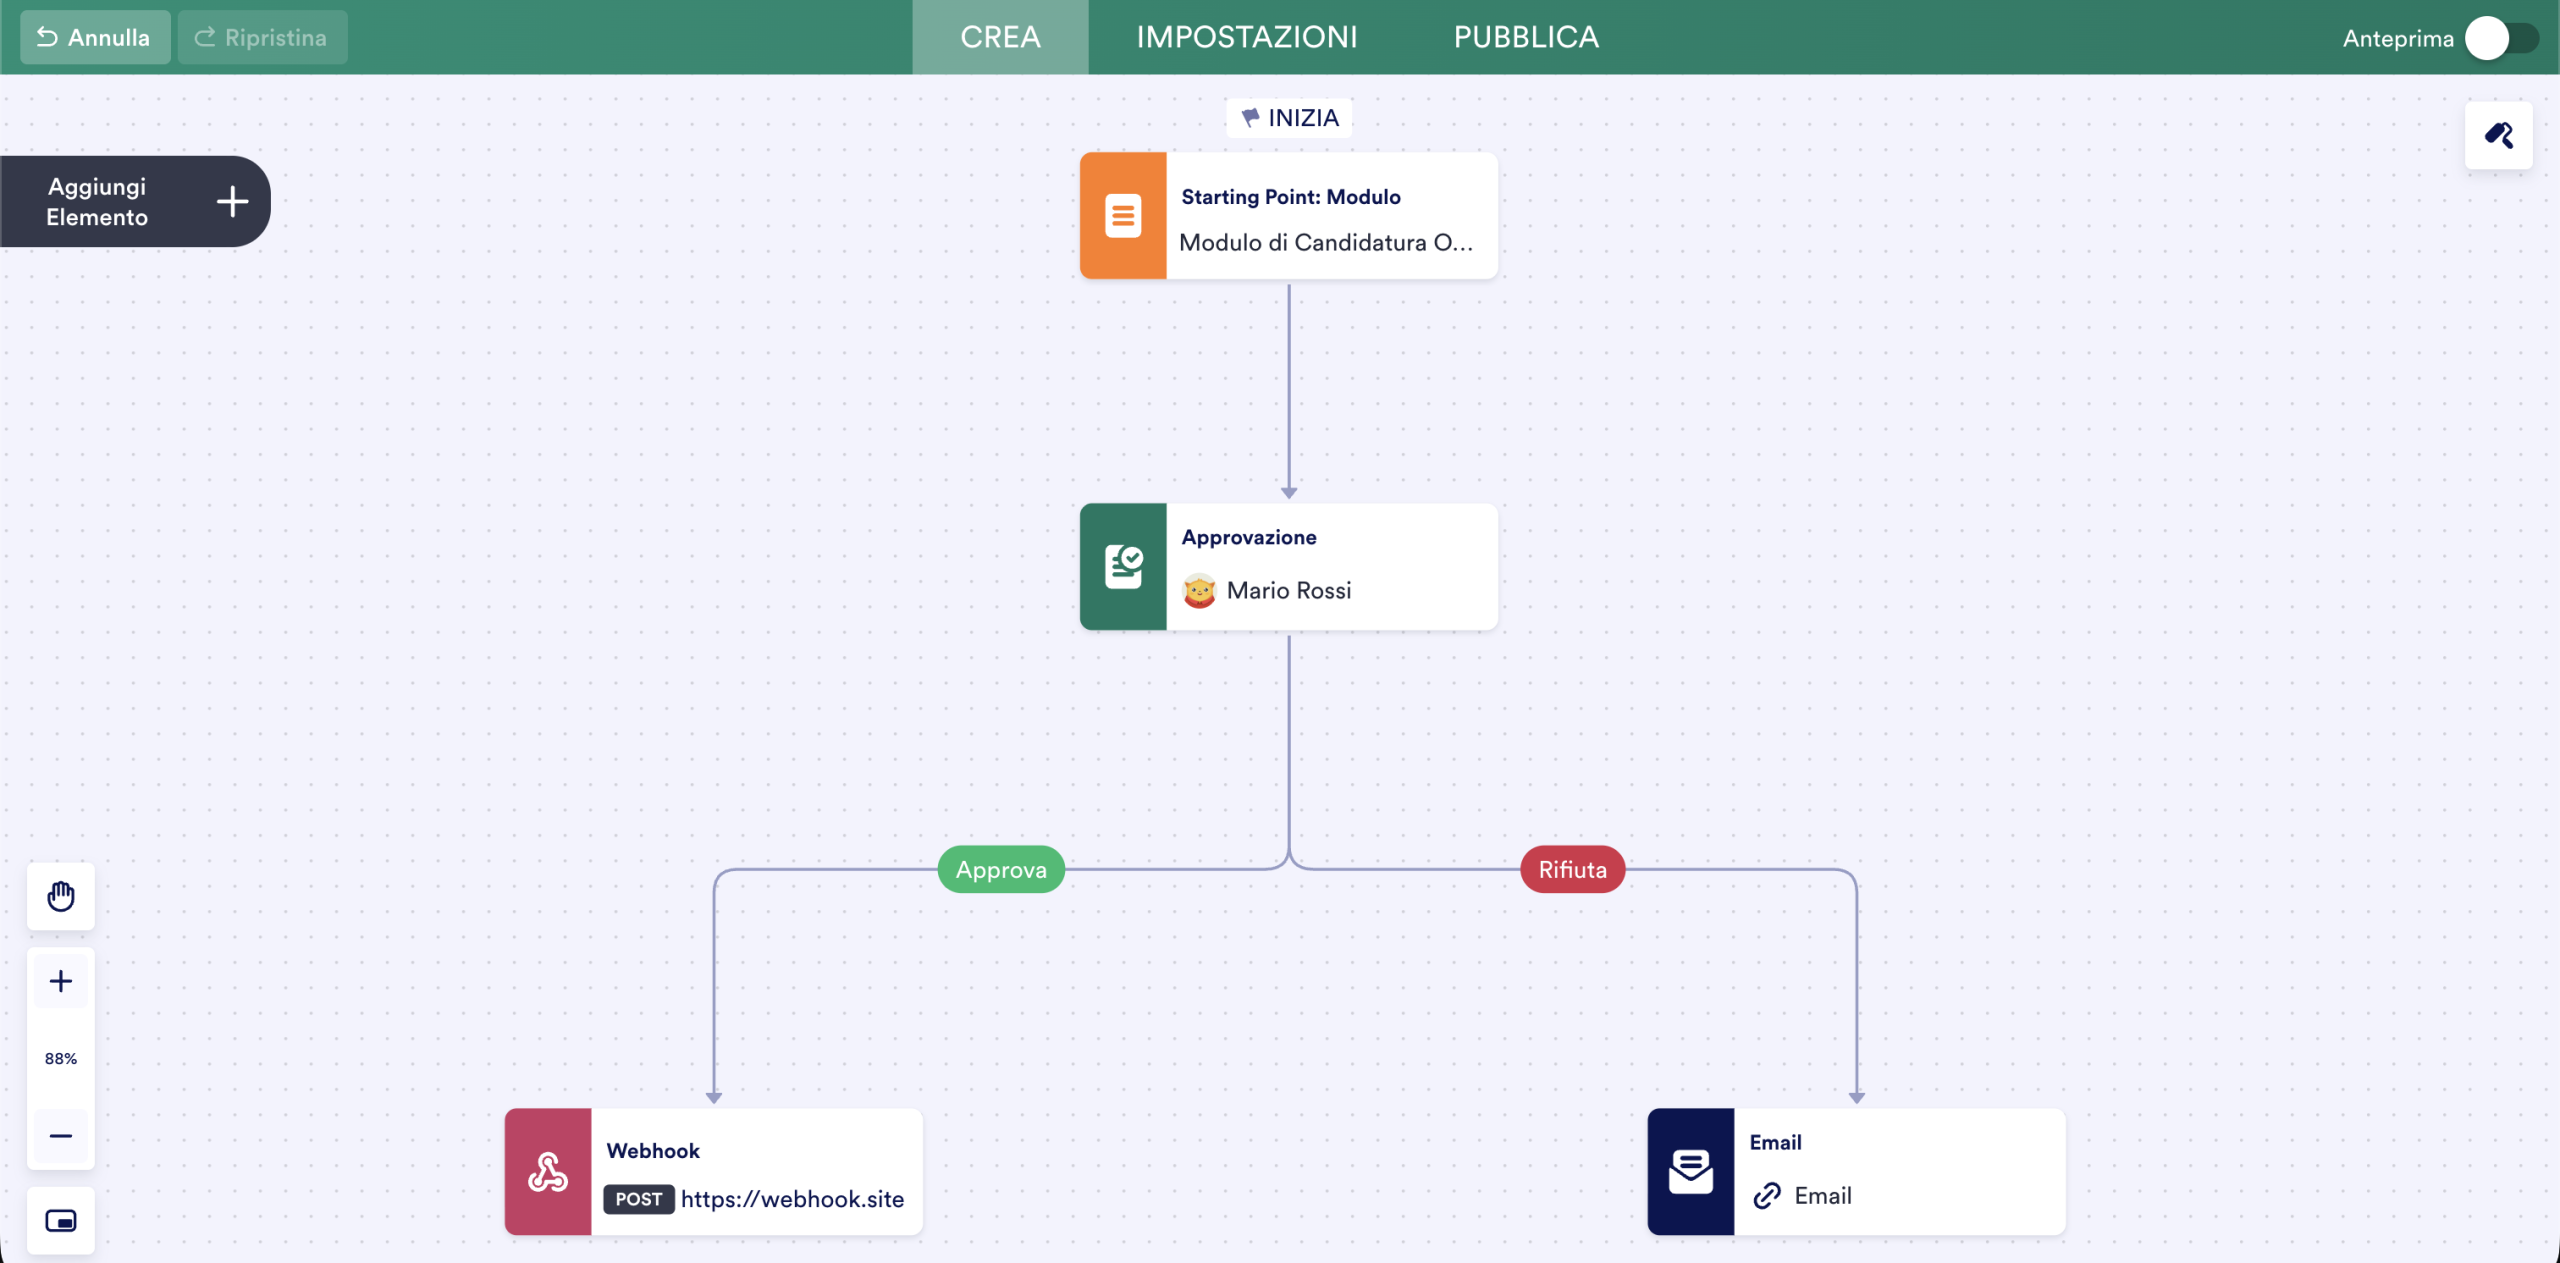Select the Rifiuta branch label
Screen dimensions: 2560x1263
click(x=1572, y=870)
